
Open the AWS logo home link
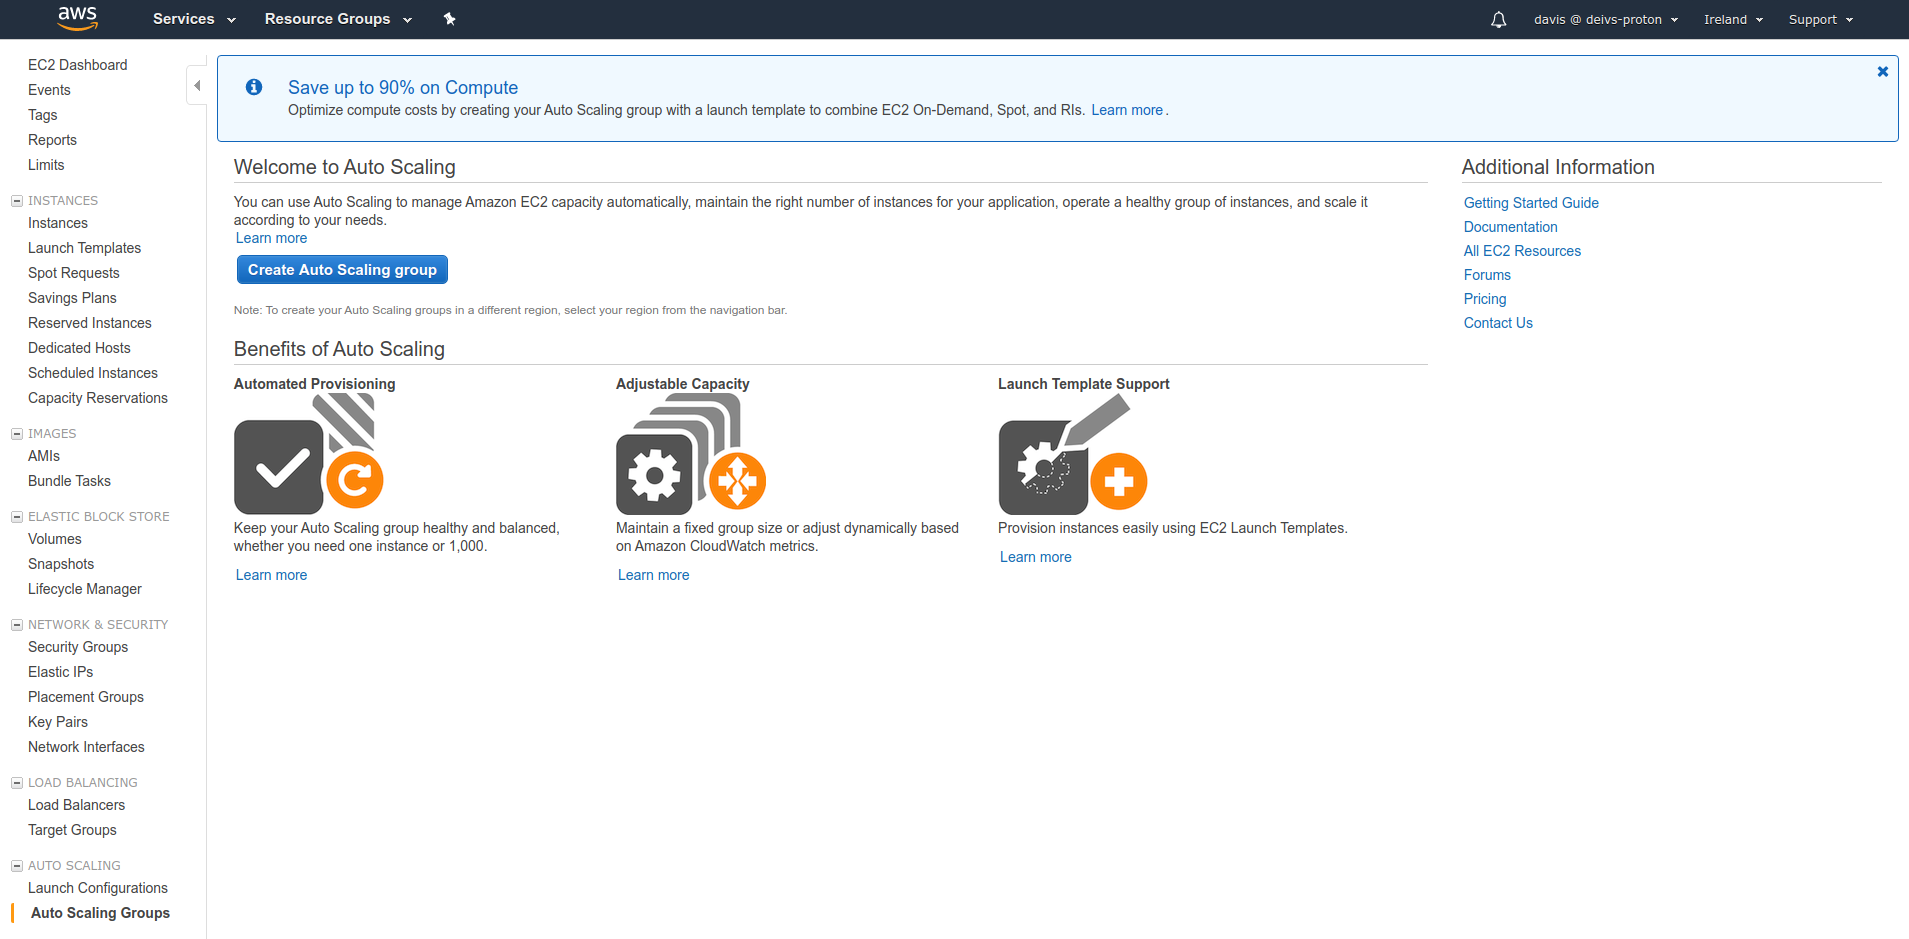point(77,18)
